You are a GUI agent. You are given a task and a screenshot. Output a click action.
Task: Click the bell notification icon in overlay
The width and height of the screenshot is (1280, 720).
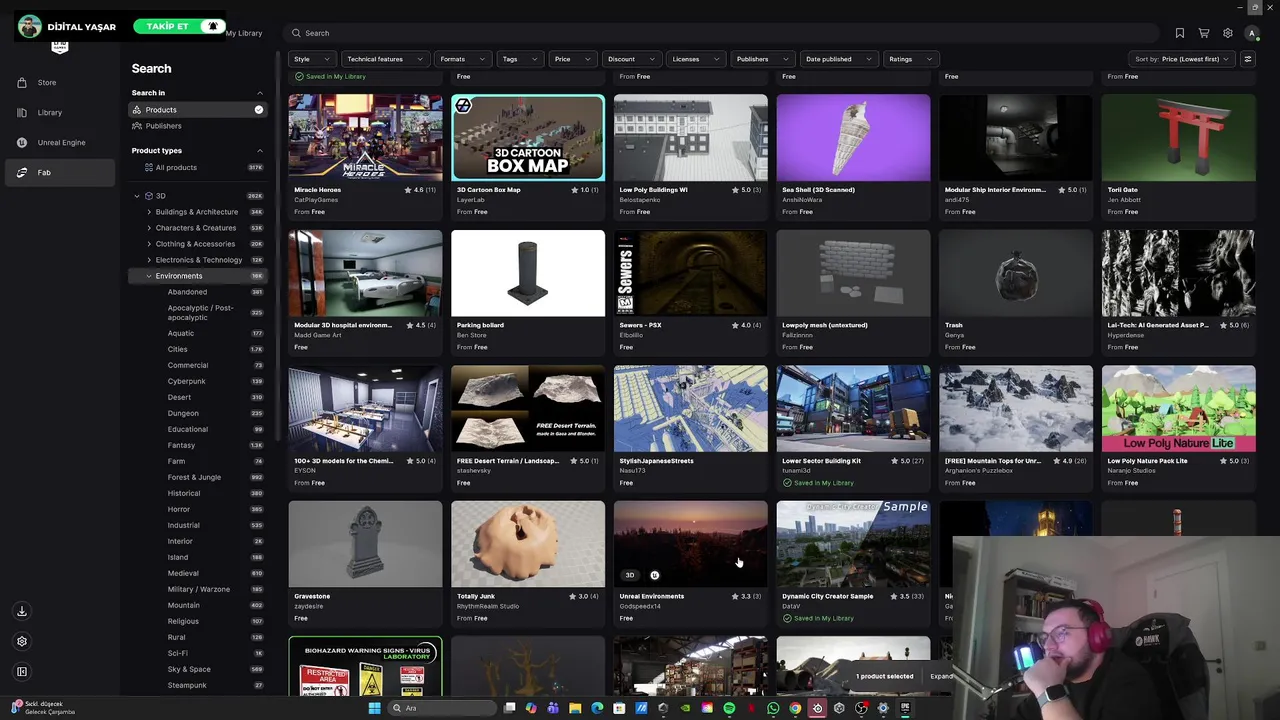(212, 26)
